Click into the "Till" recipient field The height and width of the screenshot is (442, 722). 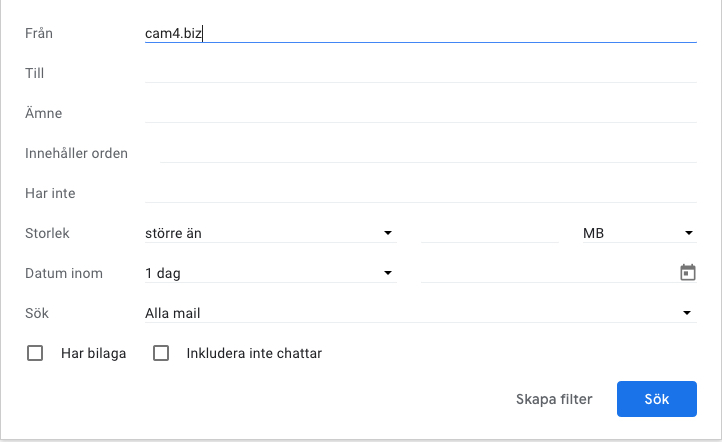(420, 73)
